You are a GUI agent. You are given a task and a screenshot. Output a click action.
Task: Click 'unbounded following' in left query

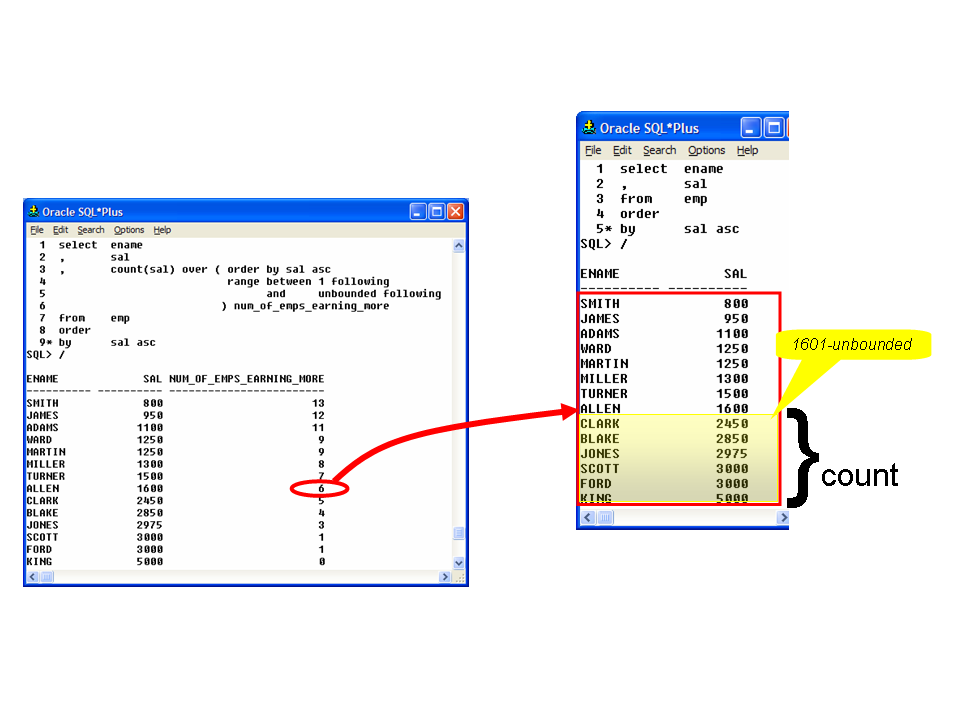click(x=380, y=294)
